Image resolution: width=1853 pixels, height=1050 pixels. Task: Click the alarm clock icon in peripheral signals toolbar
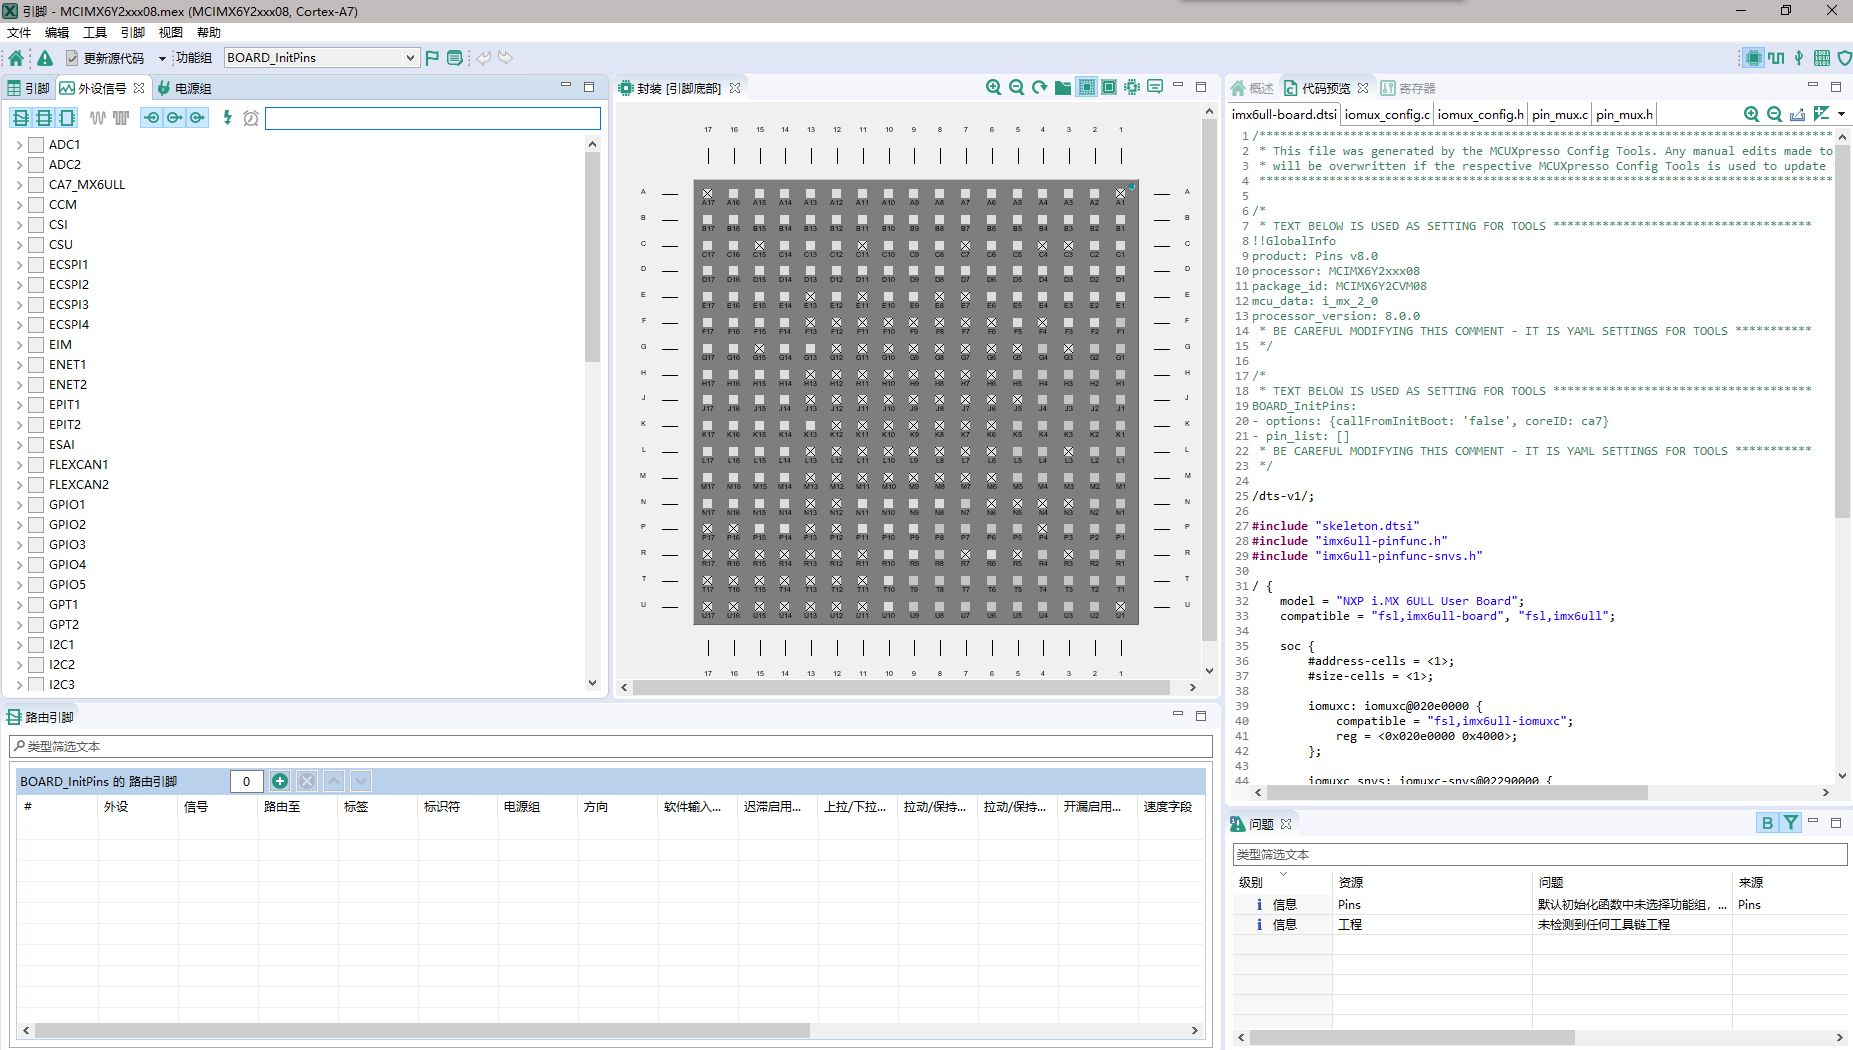click(x=249, y=117)
